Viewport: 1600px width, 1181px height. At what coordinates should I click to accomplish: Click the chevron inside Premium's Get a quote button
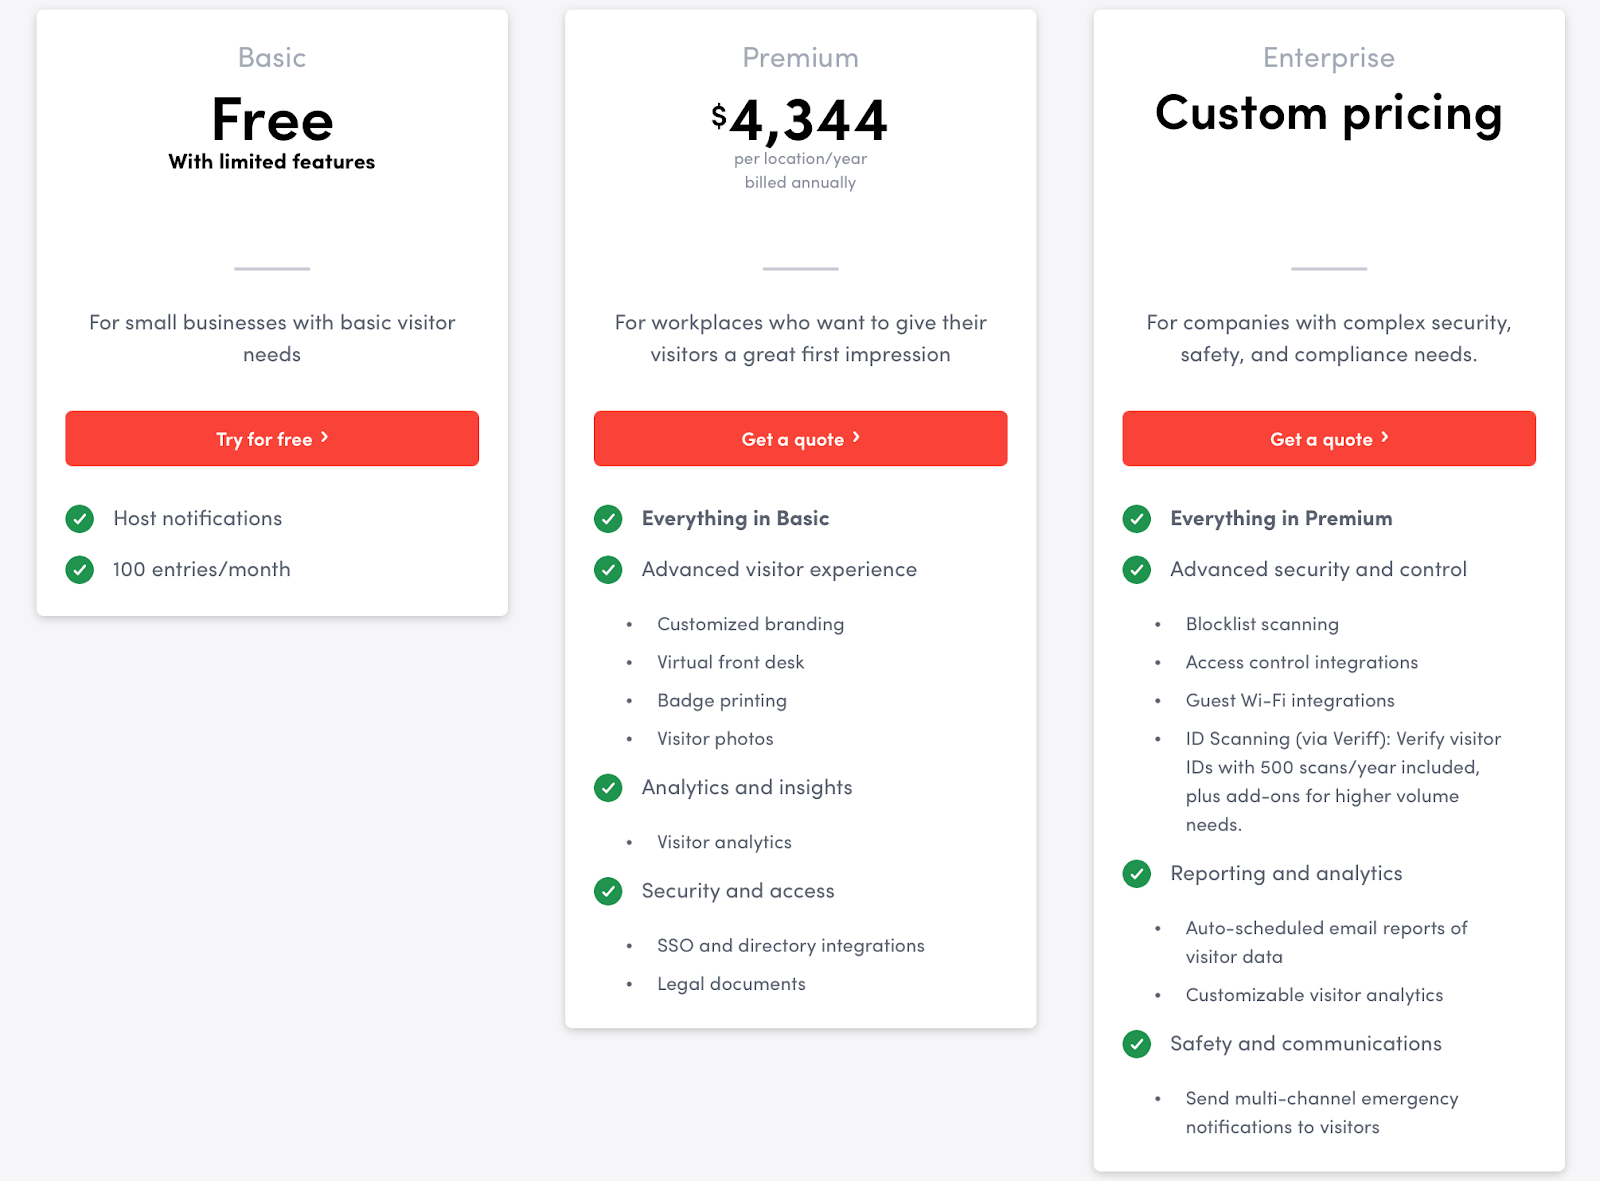click(856, 437)
